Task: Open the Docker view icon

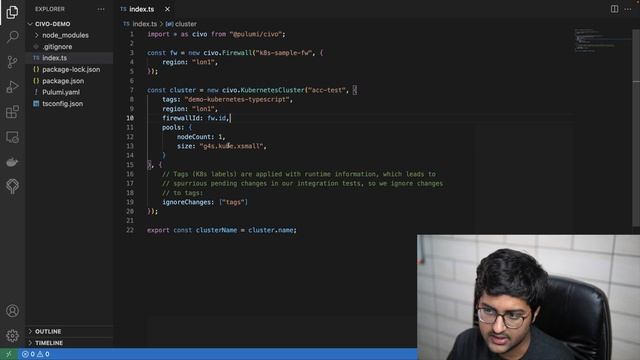Action: 12,162
